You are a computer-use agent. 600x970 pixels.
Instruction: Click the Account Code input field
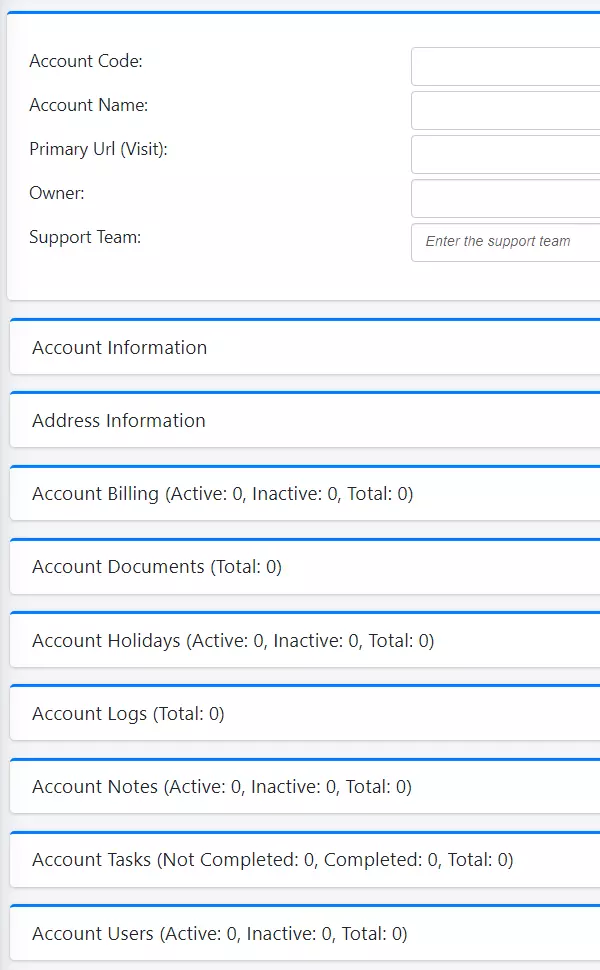click(x=506, y=66)
